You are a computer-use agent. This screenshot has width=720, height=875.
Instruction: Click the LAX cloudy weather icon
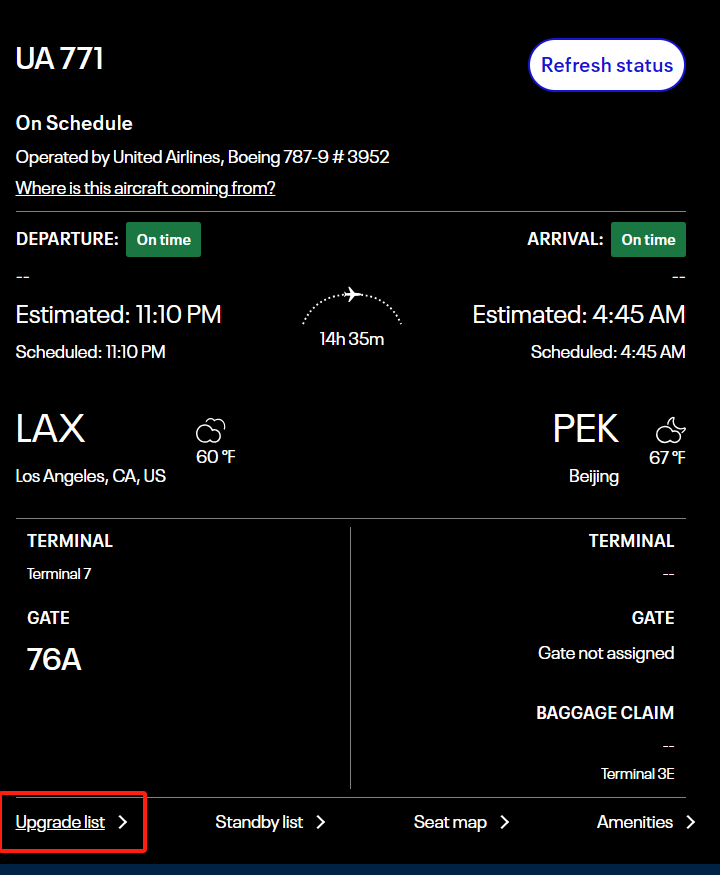tap(210, 431)
